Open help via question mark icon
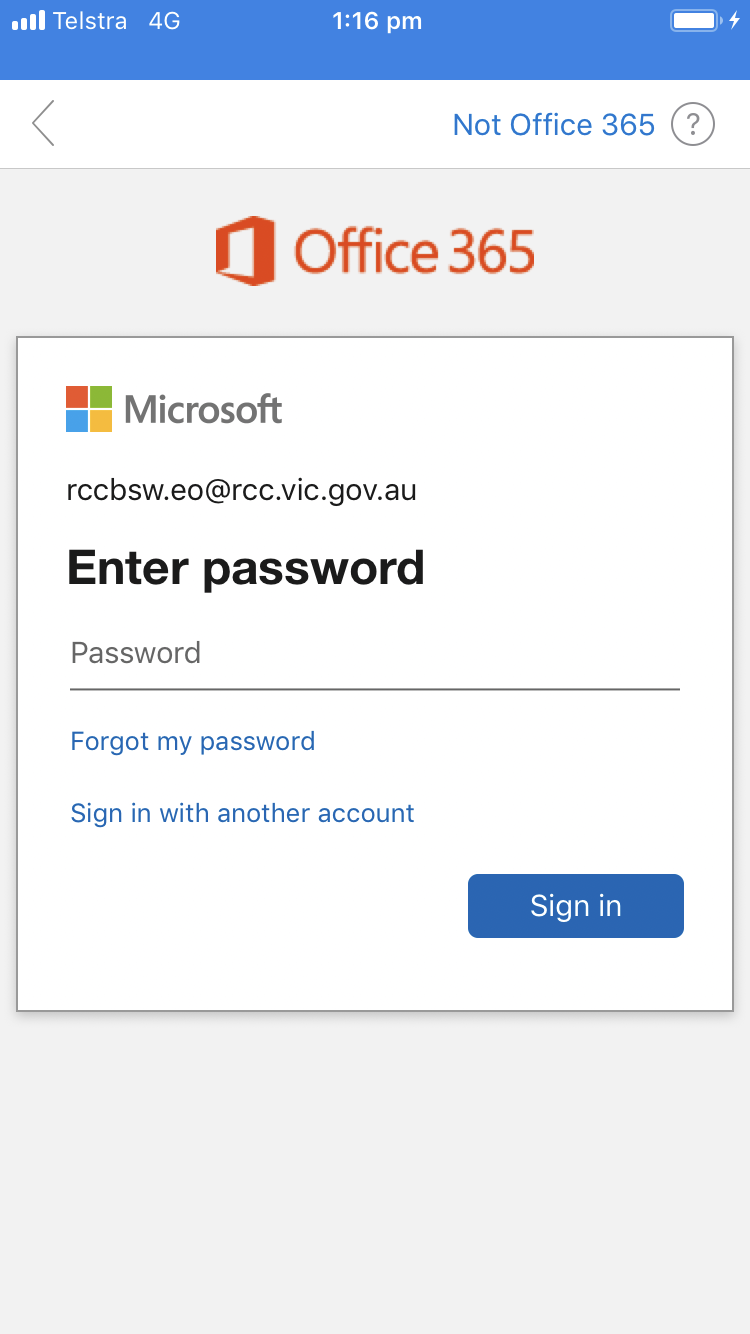The image size is (750, 1334). 693,125
